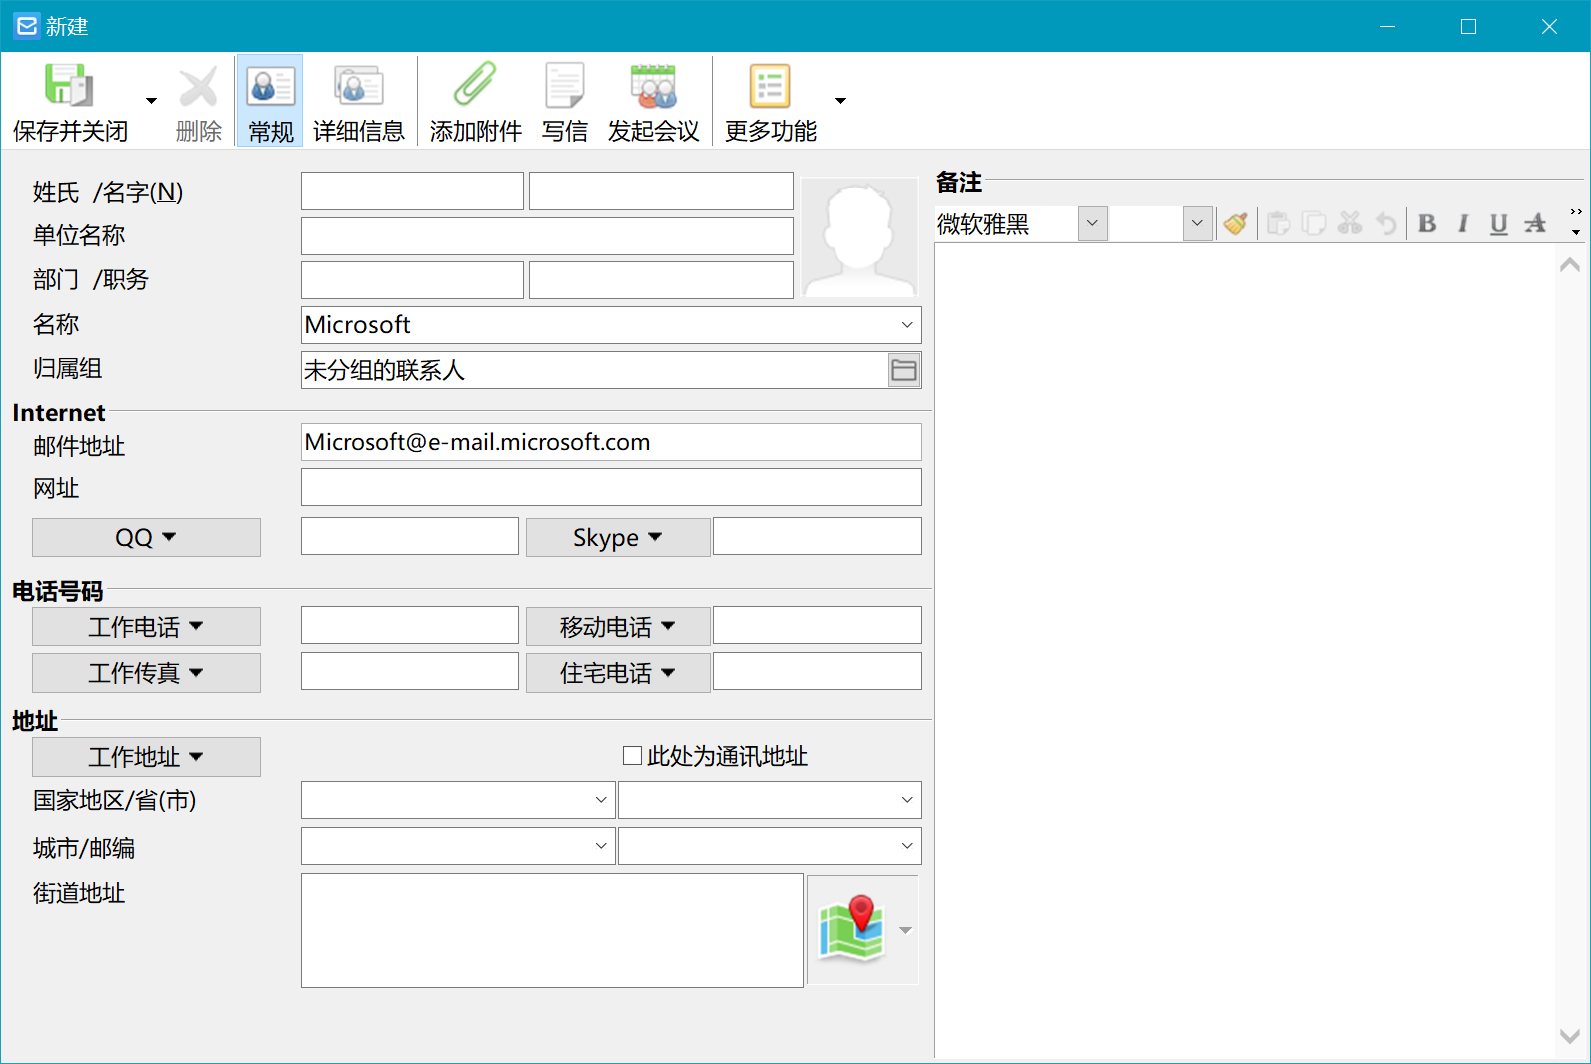1591x1064 pixels.
Task: Click the notes scrollbar down arrow
Action: [x=1570, y=1036]
